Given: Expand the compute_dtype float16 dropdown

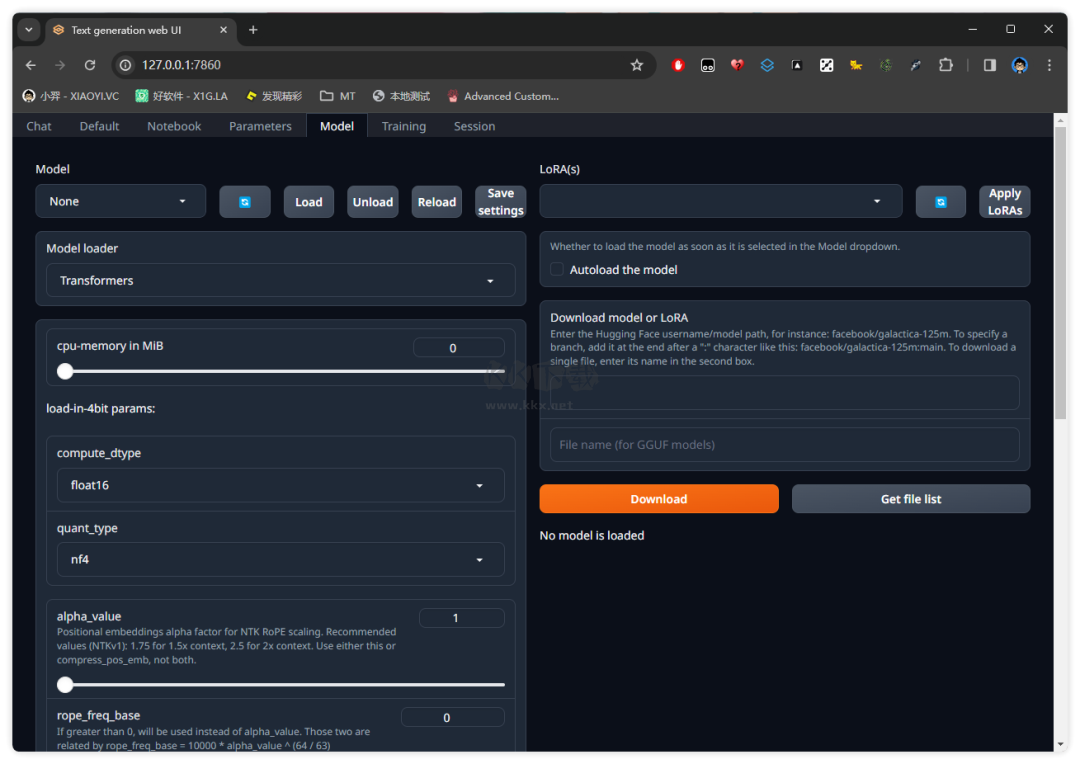Looking at the screenshot, I should coord(280,486).
